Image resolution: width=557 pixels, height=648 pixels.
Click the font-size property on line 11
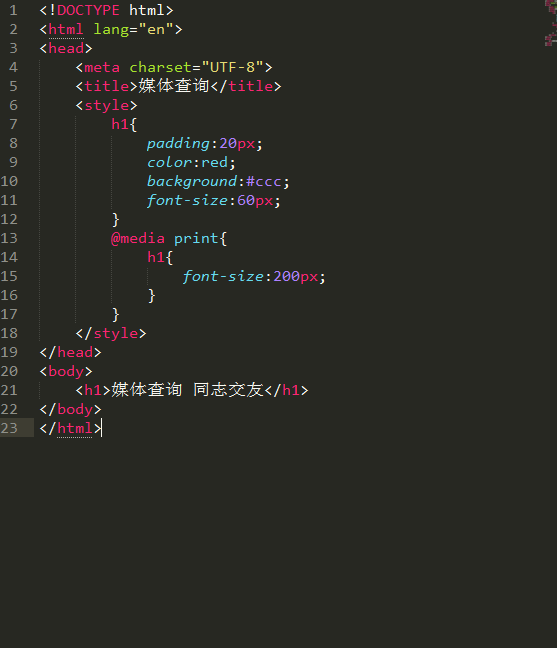[188, 200]
